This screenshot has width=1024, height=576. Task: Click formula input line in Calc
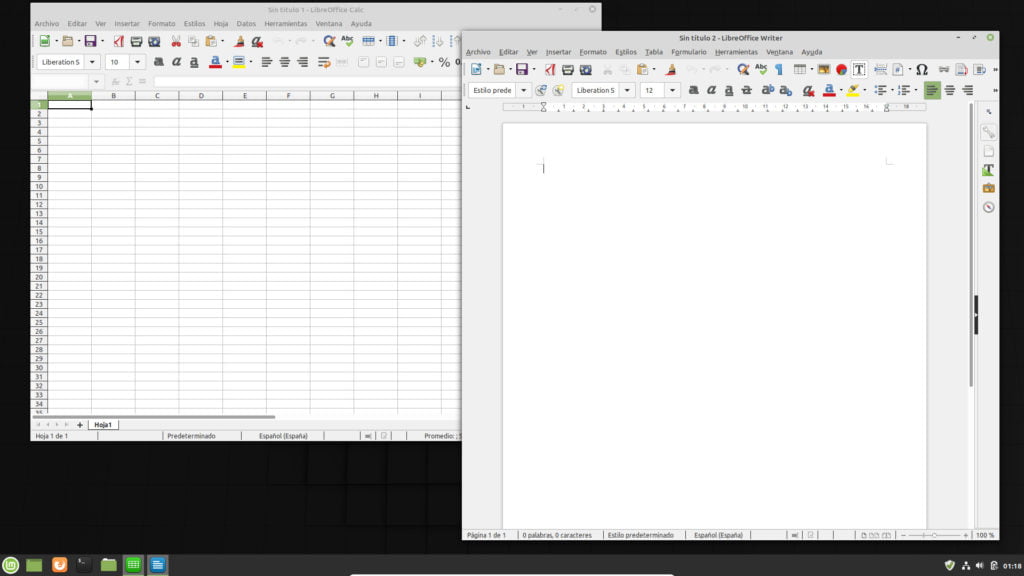306,82
